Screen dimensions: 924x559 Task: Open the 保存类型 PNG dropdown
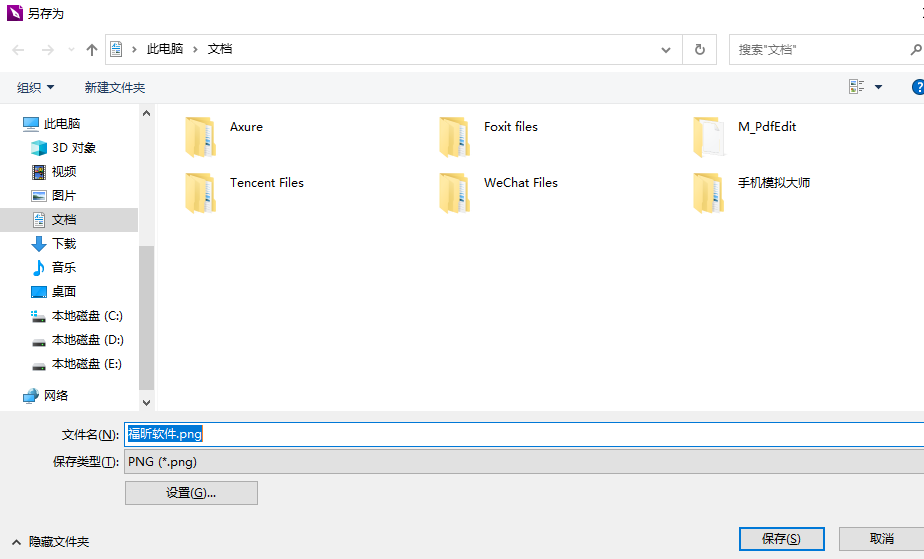[520, 462]
